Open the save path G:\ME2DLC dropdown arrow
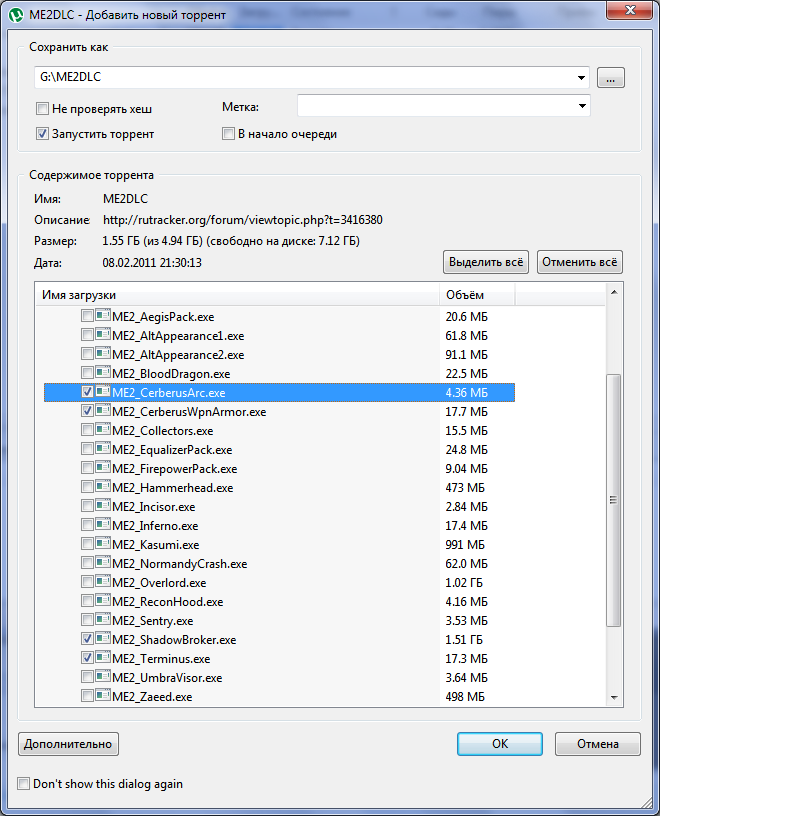798x816 pixels. 581,78
